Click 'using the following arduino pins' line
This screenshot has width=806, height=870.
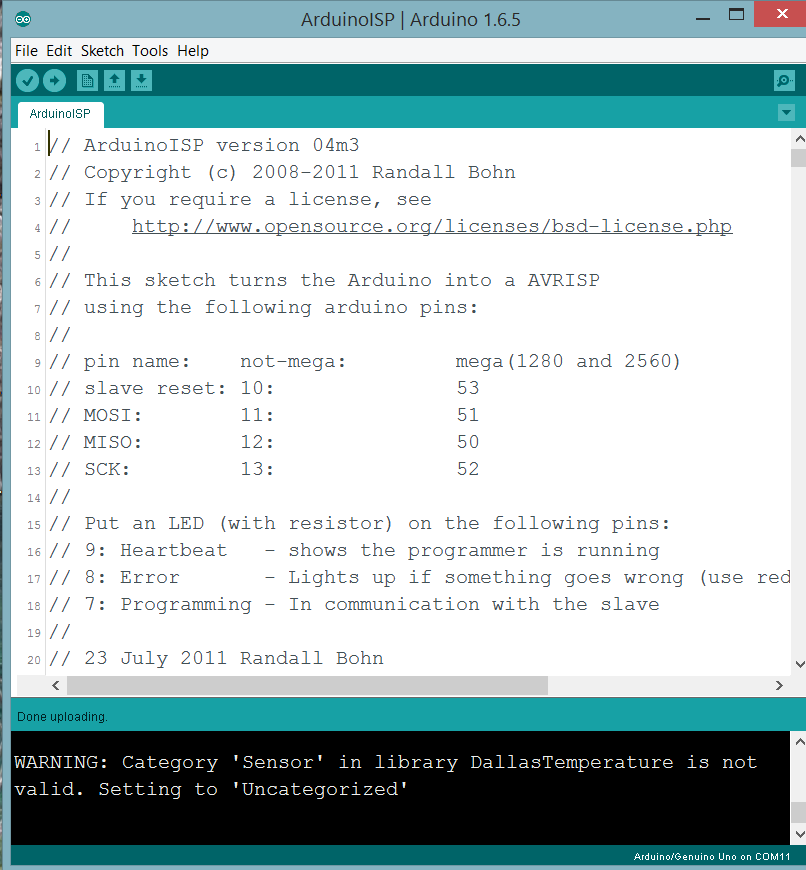[x=263, y=307]
